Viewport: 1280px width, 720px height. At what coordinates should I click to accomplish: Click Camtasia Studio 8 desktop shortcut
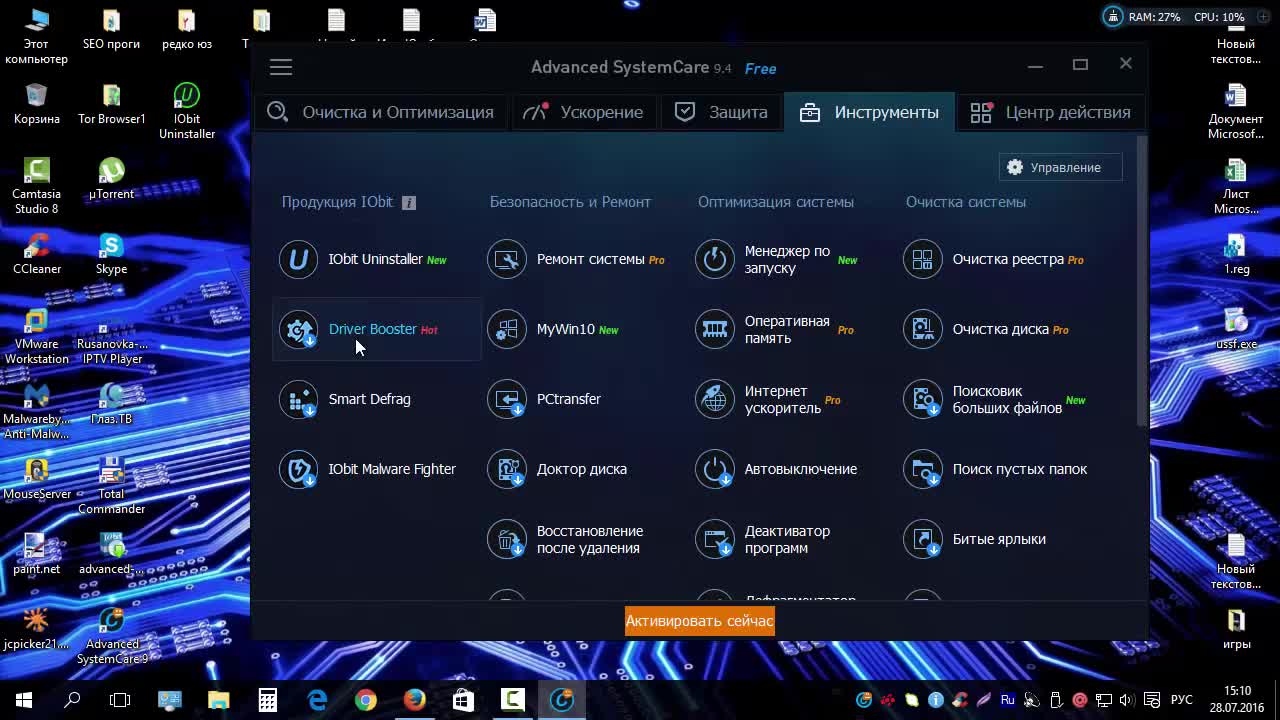pos(37,186)
